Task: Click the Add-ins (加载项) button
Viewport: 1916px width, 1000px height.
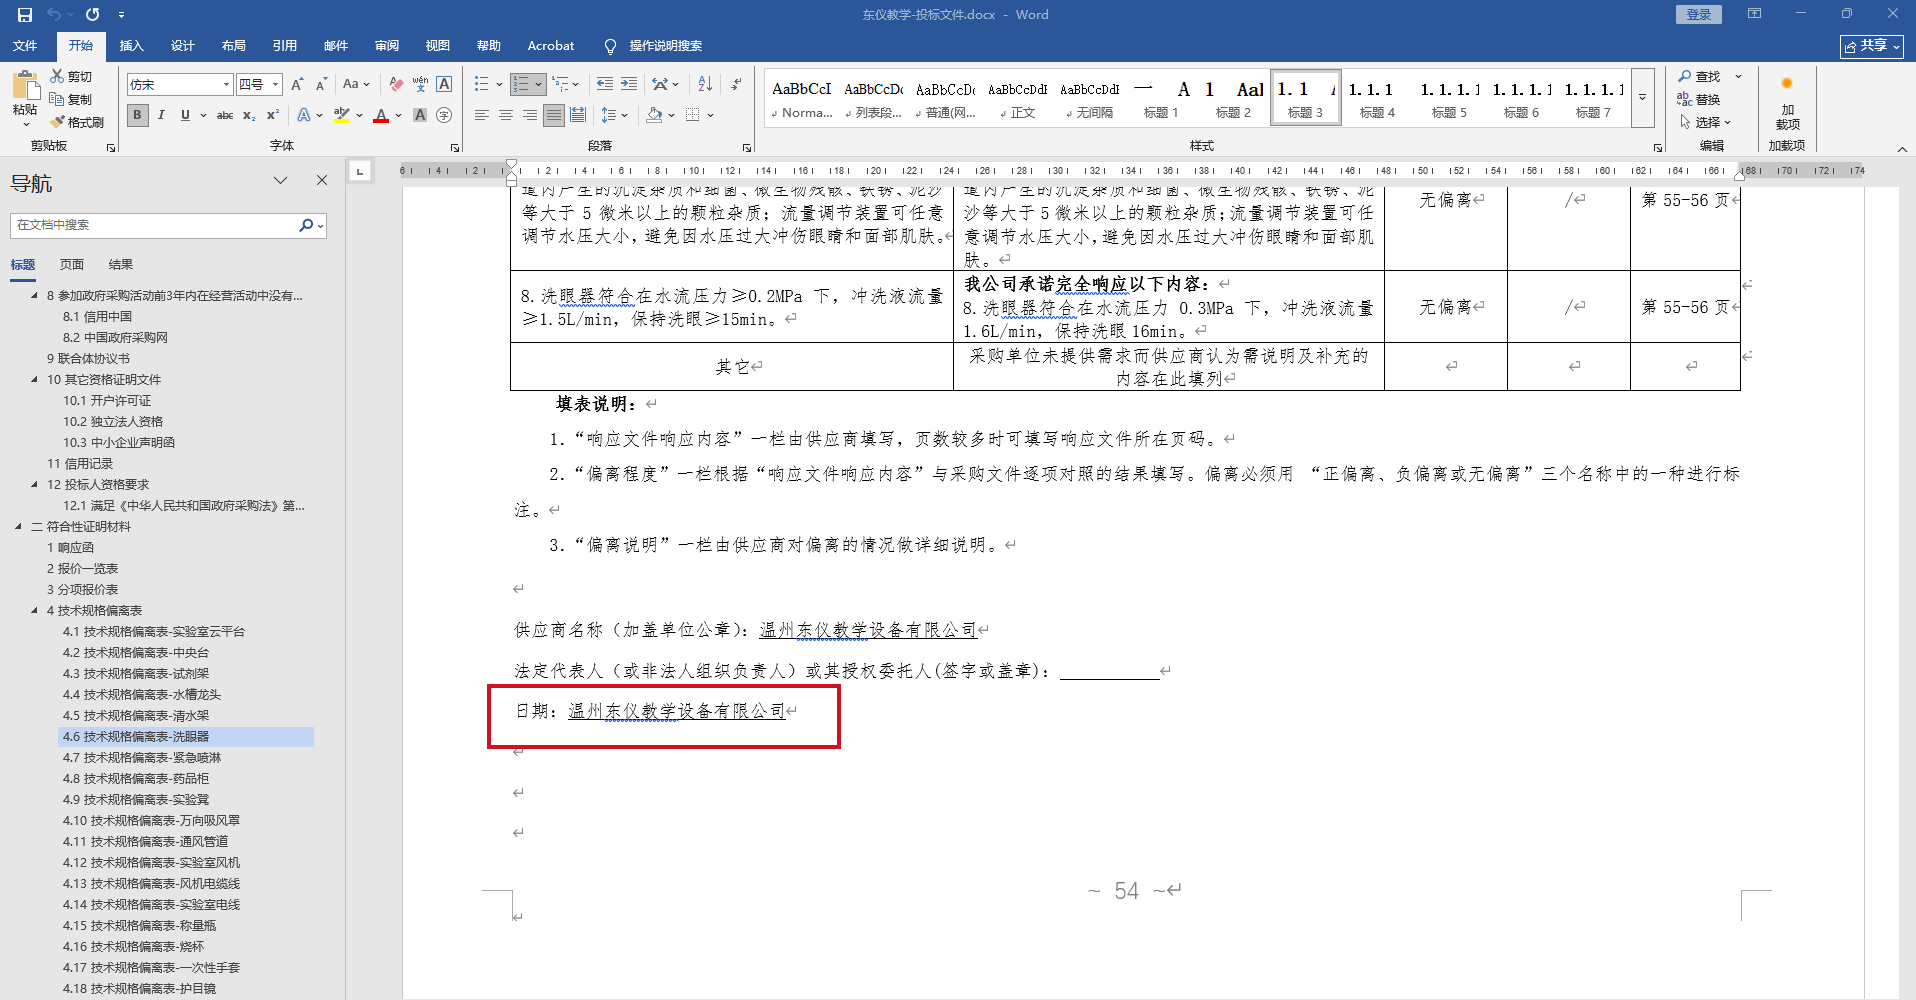Action: pos(1787,103)
